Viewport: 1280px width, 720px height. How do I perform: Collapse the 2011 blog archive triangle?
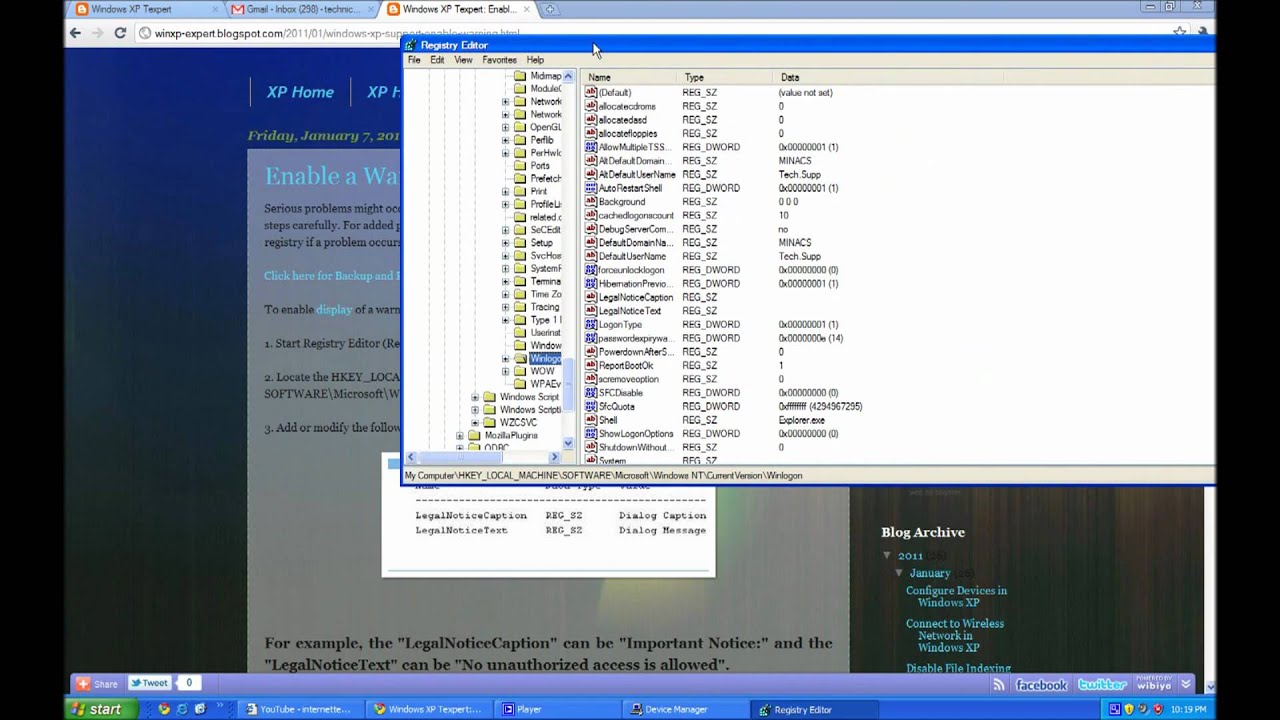click(x=887, y=556)
